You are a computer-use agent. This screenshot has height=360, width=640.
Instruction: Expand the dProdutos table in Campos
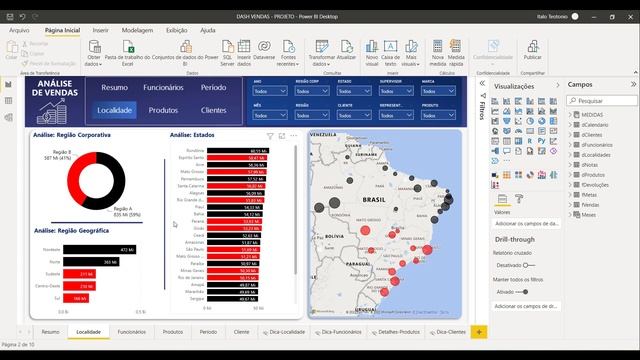(x=570, y=175)
